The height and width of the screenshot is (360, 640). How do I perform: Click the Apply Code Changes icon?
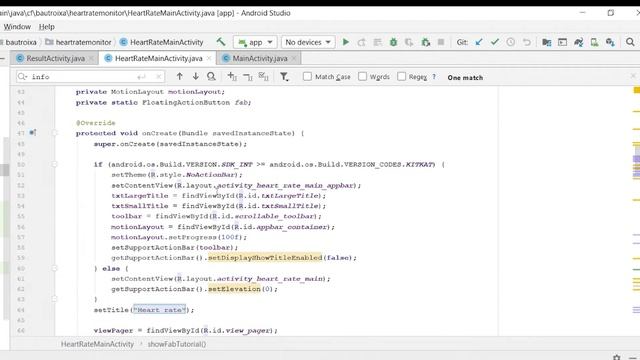point(378,42)
